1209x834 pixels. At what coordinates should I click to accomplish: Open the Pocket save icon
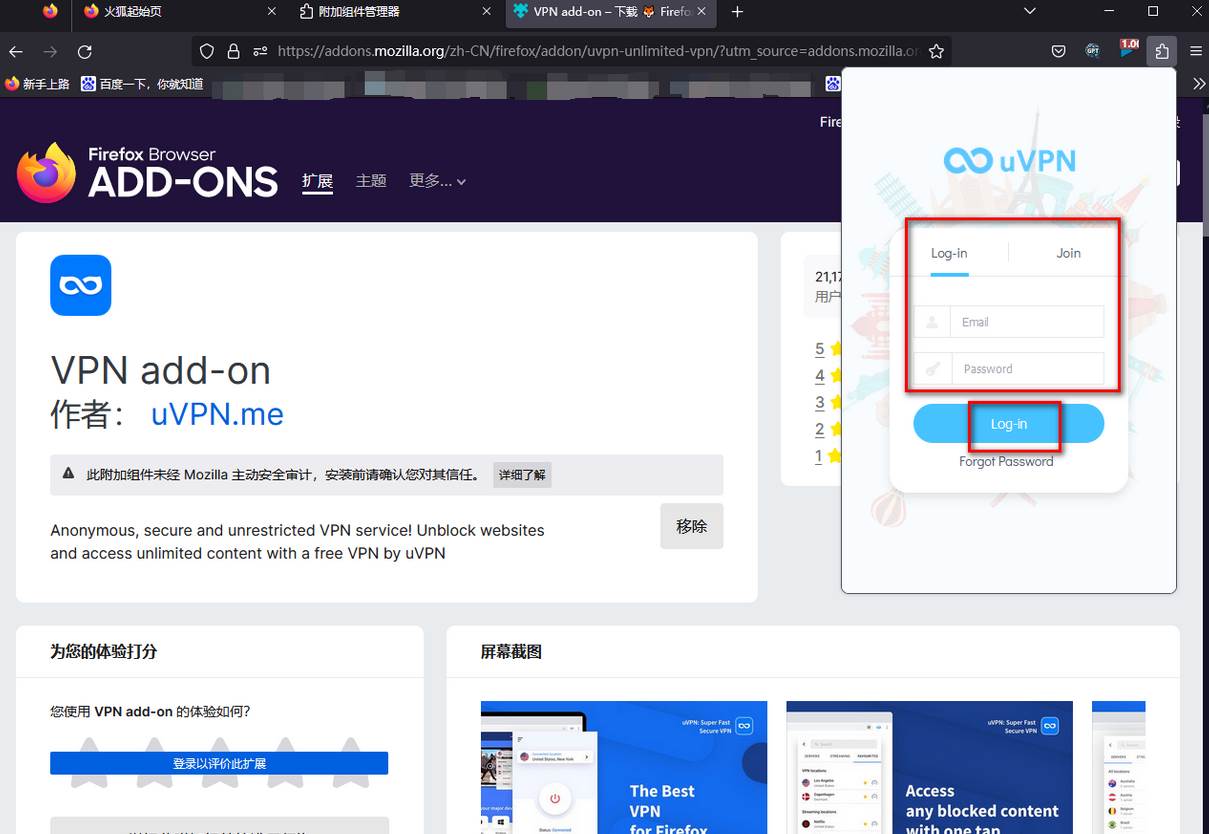1058,51
